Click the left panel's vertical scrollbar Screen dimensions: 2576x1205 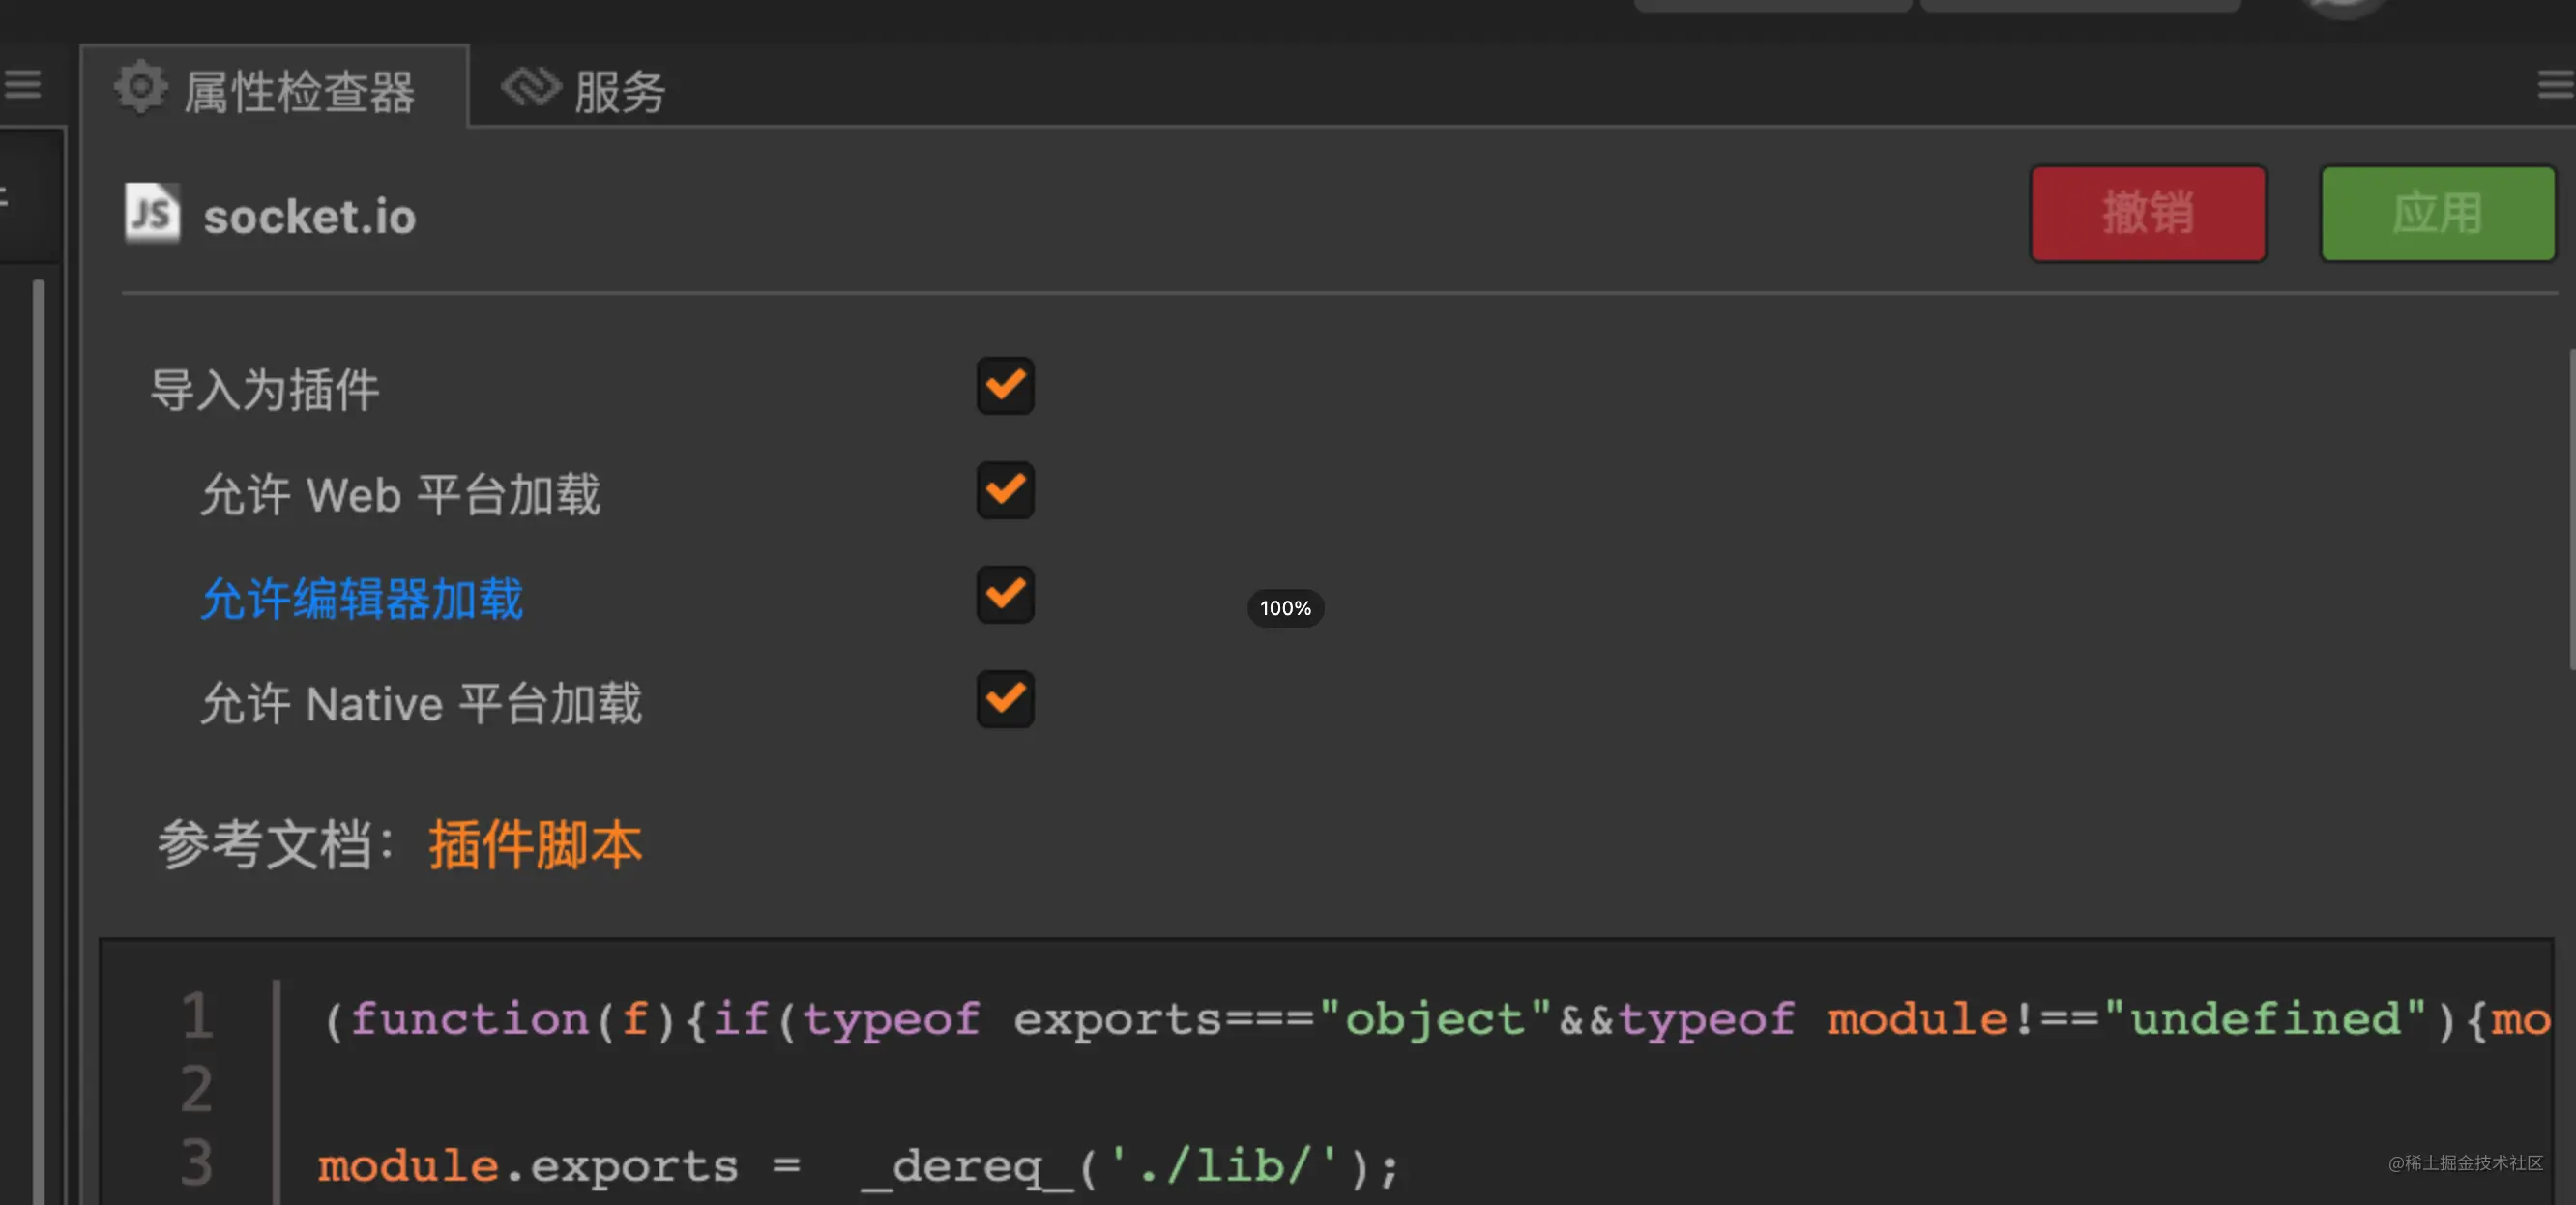38,740
